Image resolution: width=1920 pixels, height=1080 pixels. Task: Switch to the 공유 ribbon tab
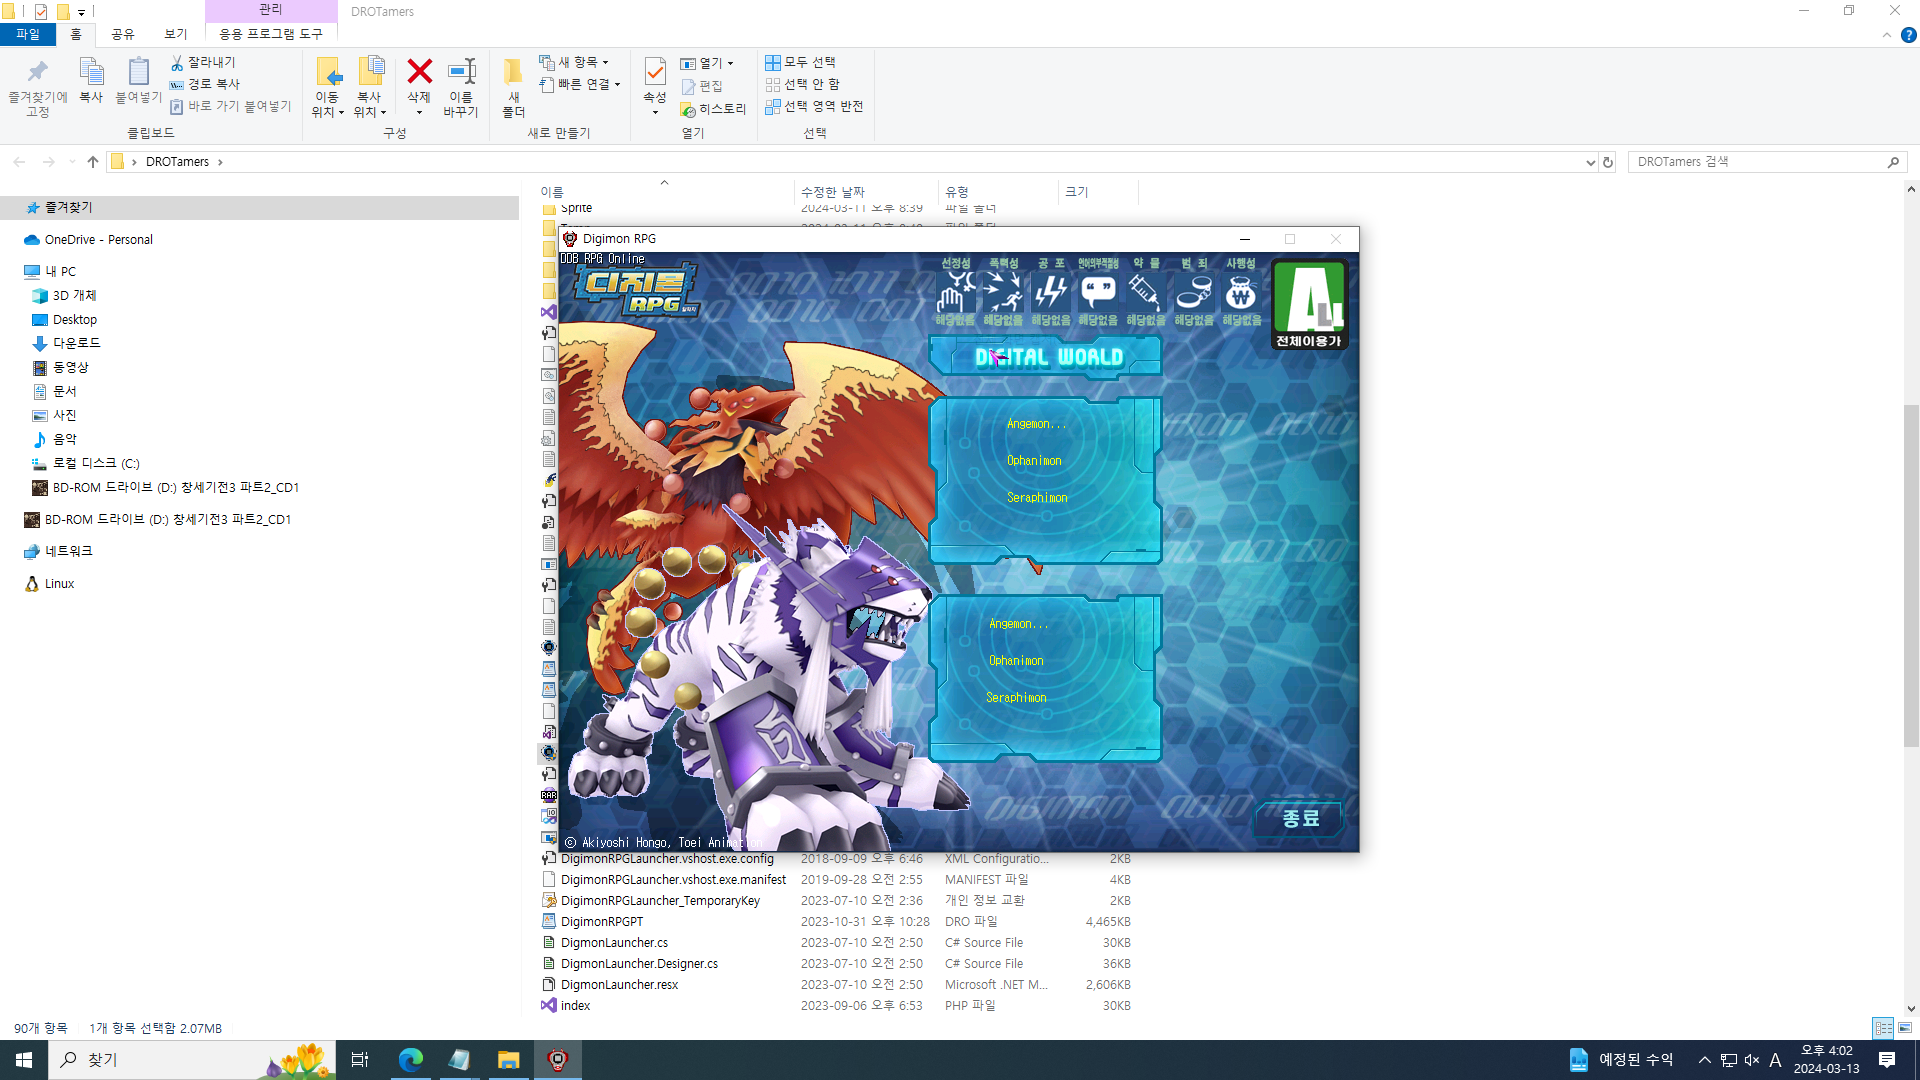[x=122, y=34]
